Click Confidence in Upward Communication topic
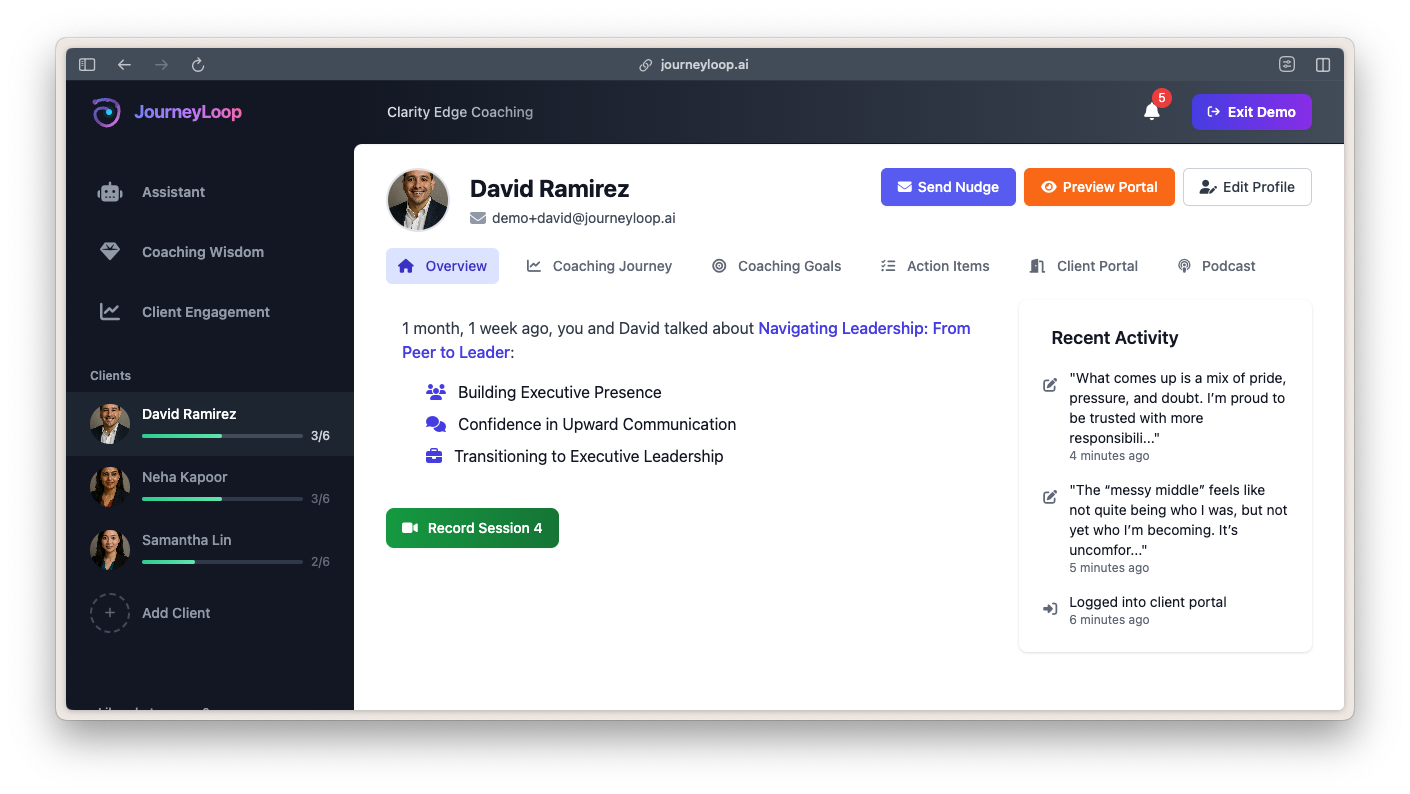 597,424
